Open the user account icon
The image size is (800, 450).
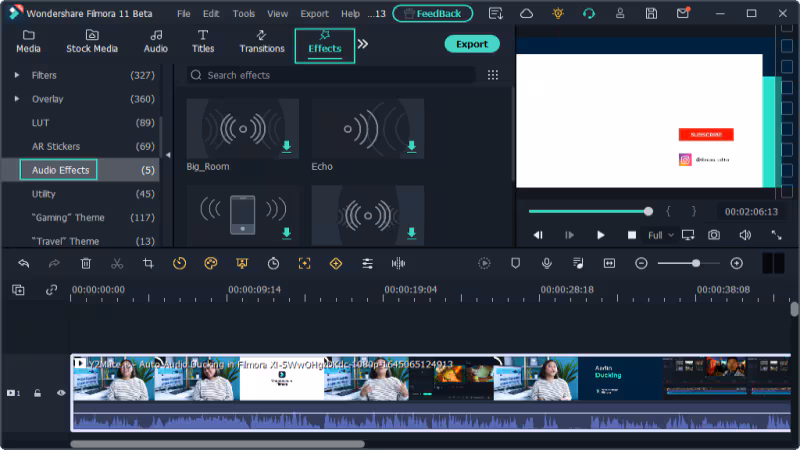coord(620,14)
